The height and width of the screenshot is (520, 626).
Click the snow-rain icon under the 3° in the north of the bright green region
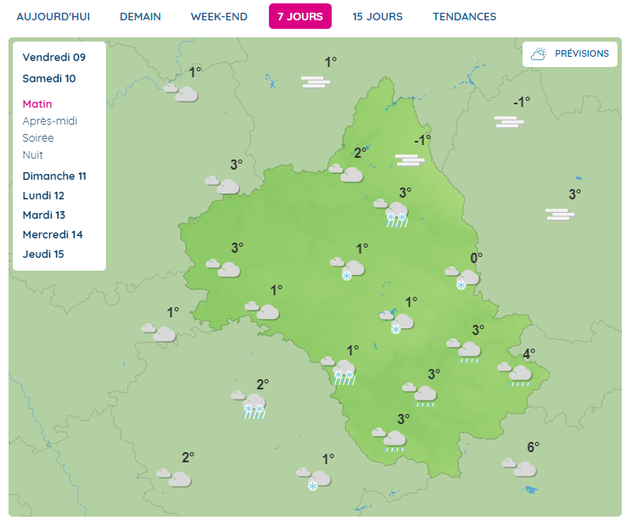[x=391, y=213]
